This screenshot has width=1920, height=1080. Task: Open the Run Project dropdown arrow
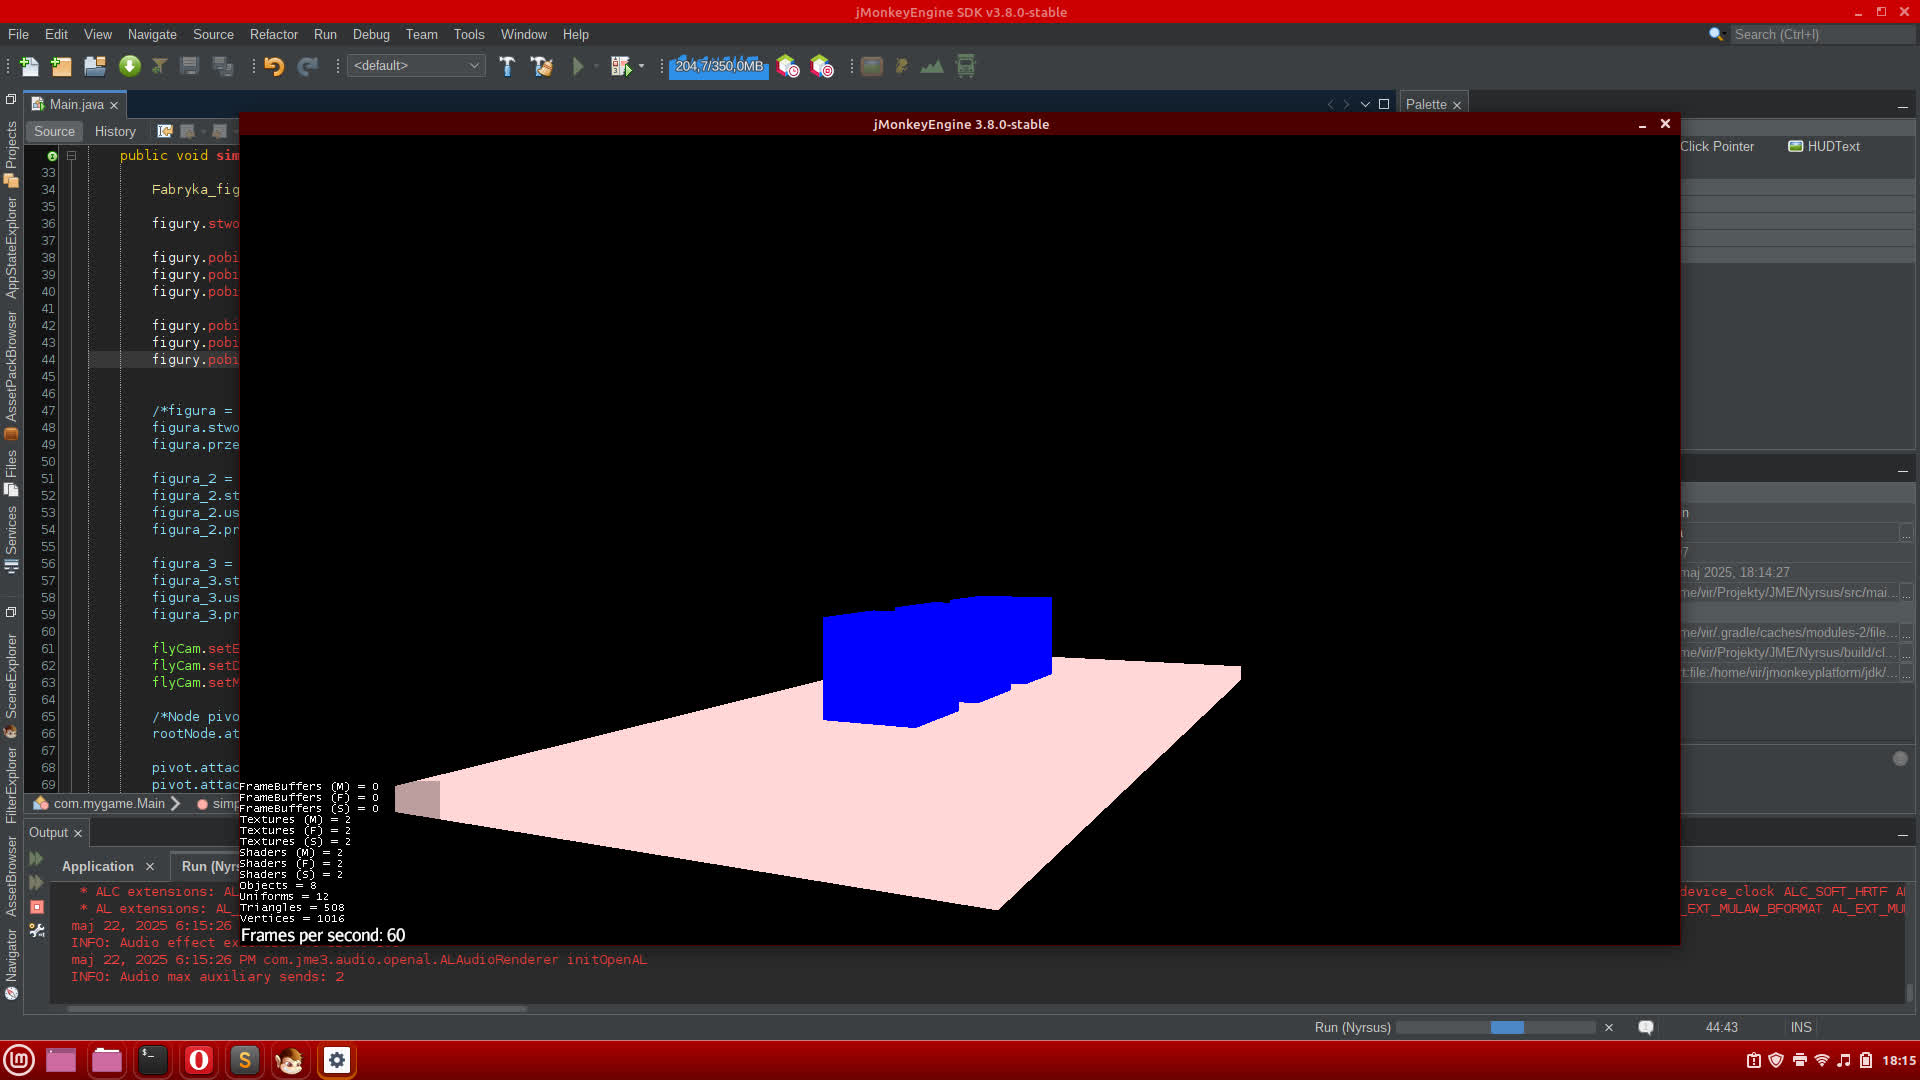coord(596,66)
